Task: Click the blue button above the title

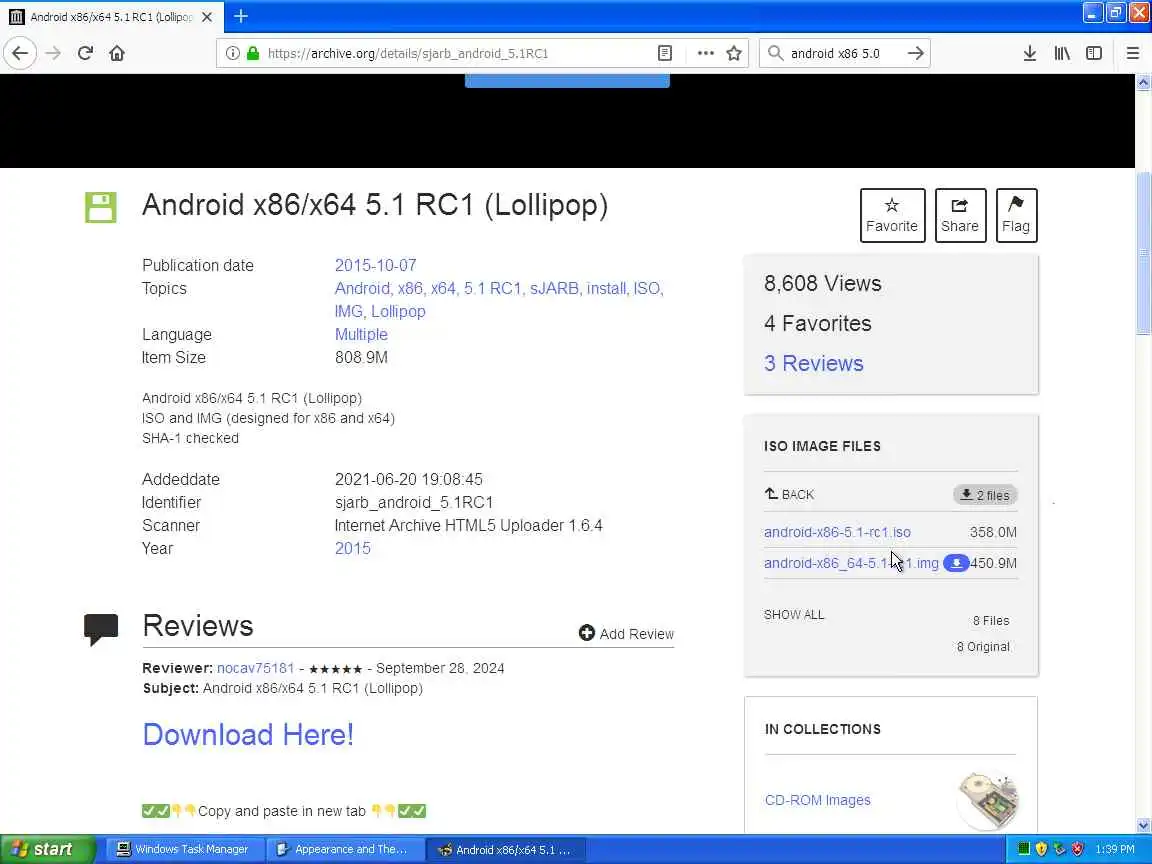Action: coord(567,81)
